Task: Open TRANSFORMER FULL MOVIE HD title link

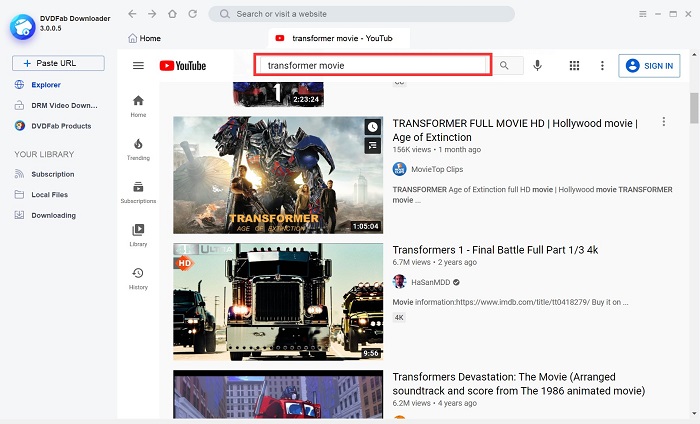Action: point(515,130)
